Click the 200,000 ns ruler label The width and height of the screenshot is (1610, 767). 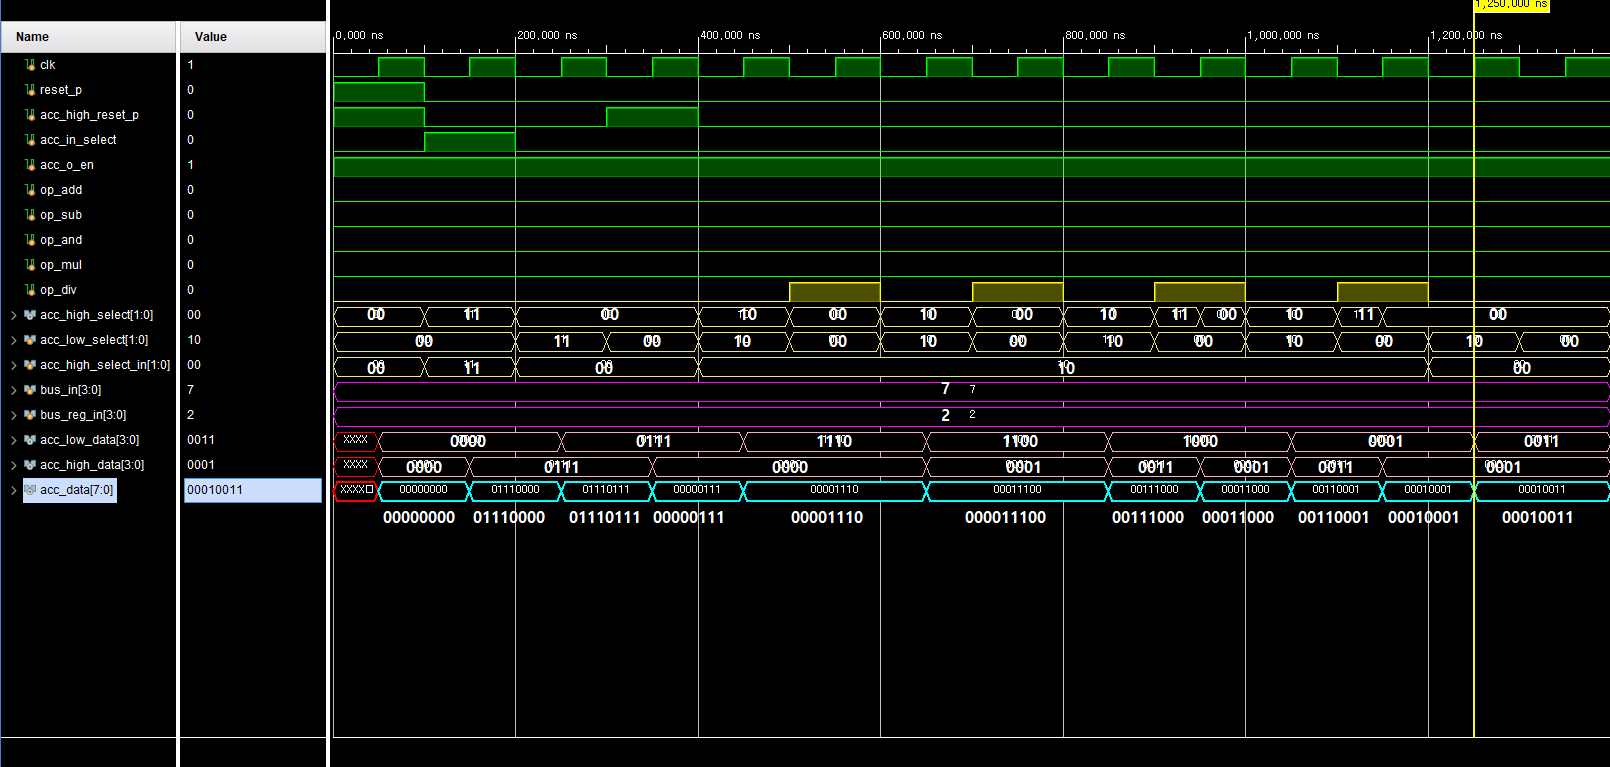tap(547, 35)
